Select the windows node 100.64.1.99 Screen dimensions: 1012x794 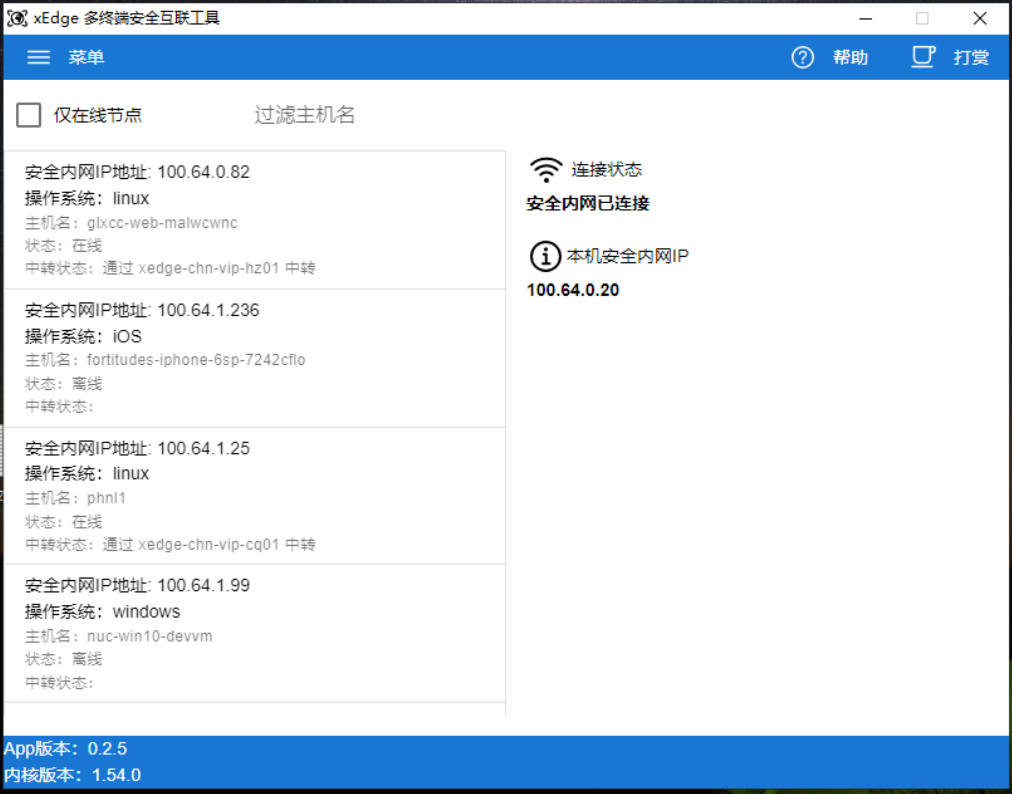click(x=254, y=634)
